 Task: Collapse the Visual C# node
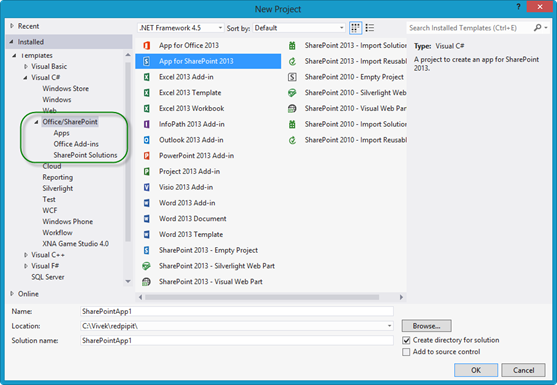(x=26, y=77)
